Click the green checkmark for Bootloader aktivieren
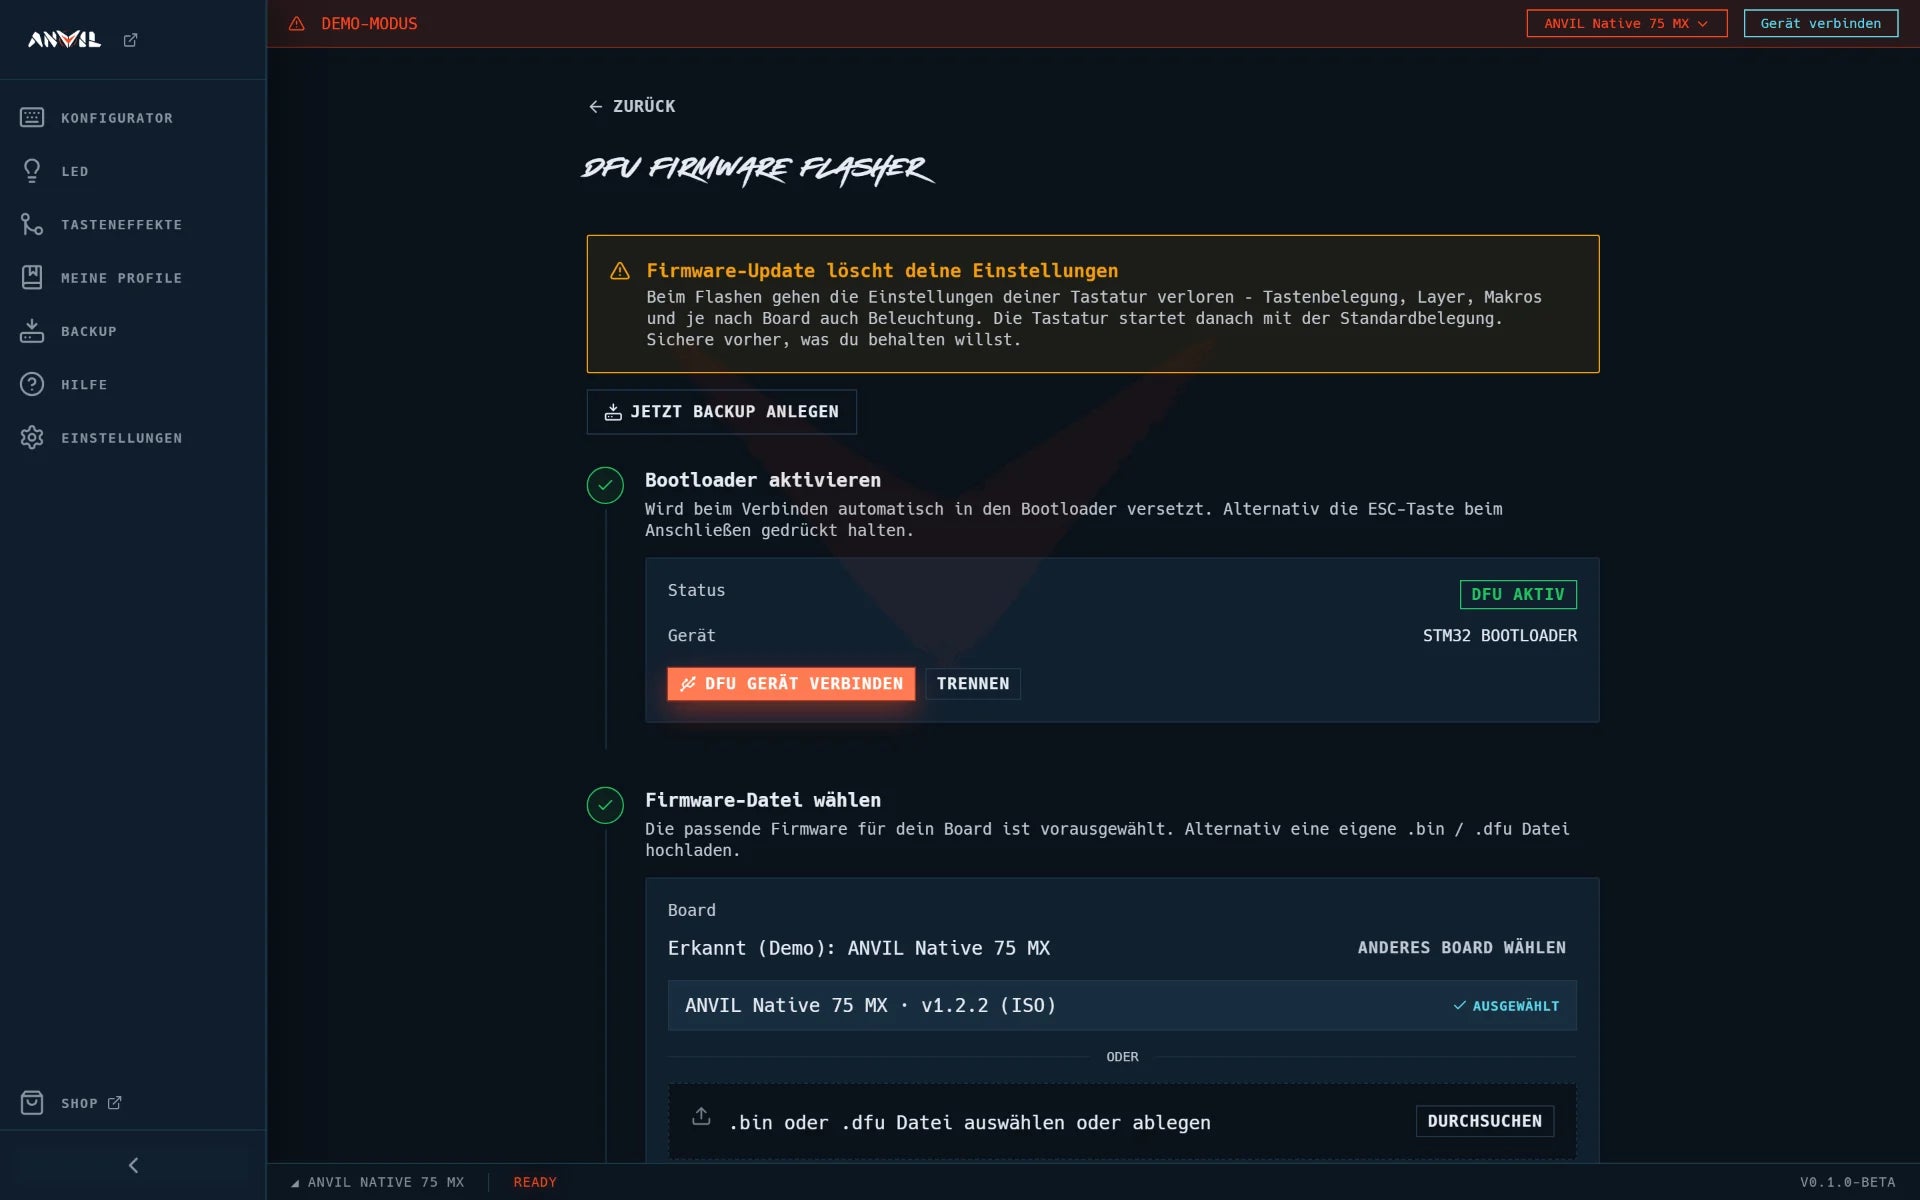The image size is (1920, 1200). (605, 485)
